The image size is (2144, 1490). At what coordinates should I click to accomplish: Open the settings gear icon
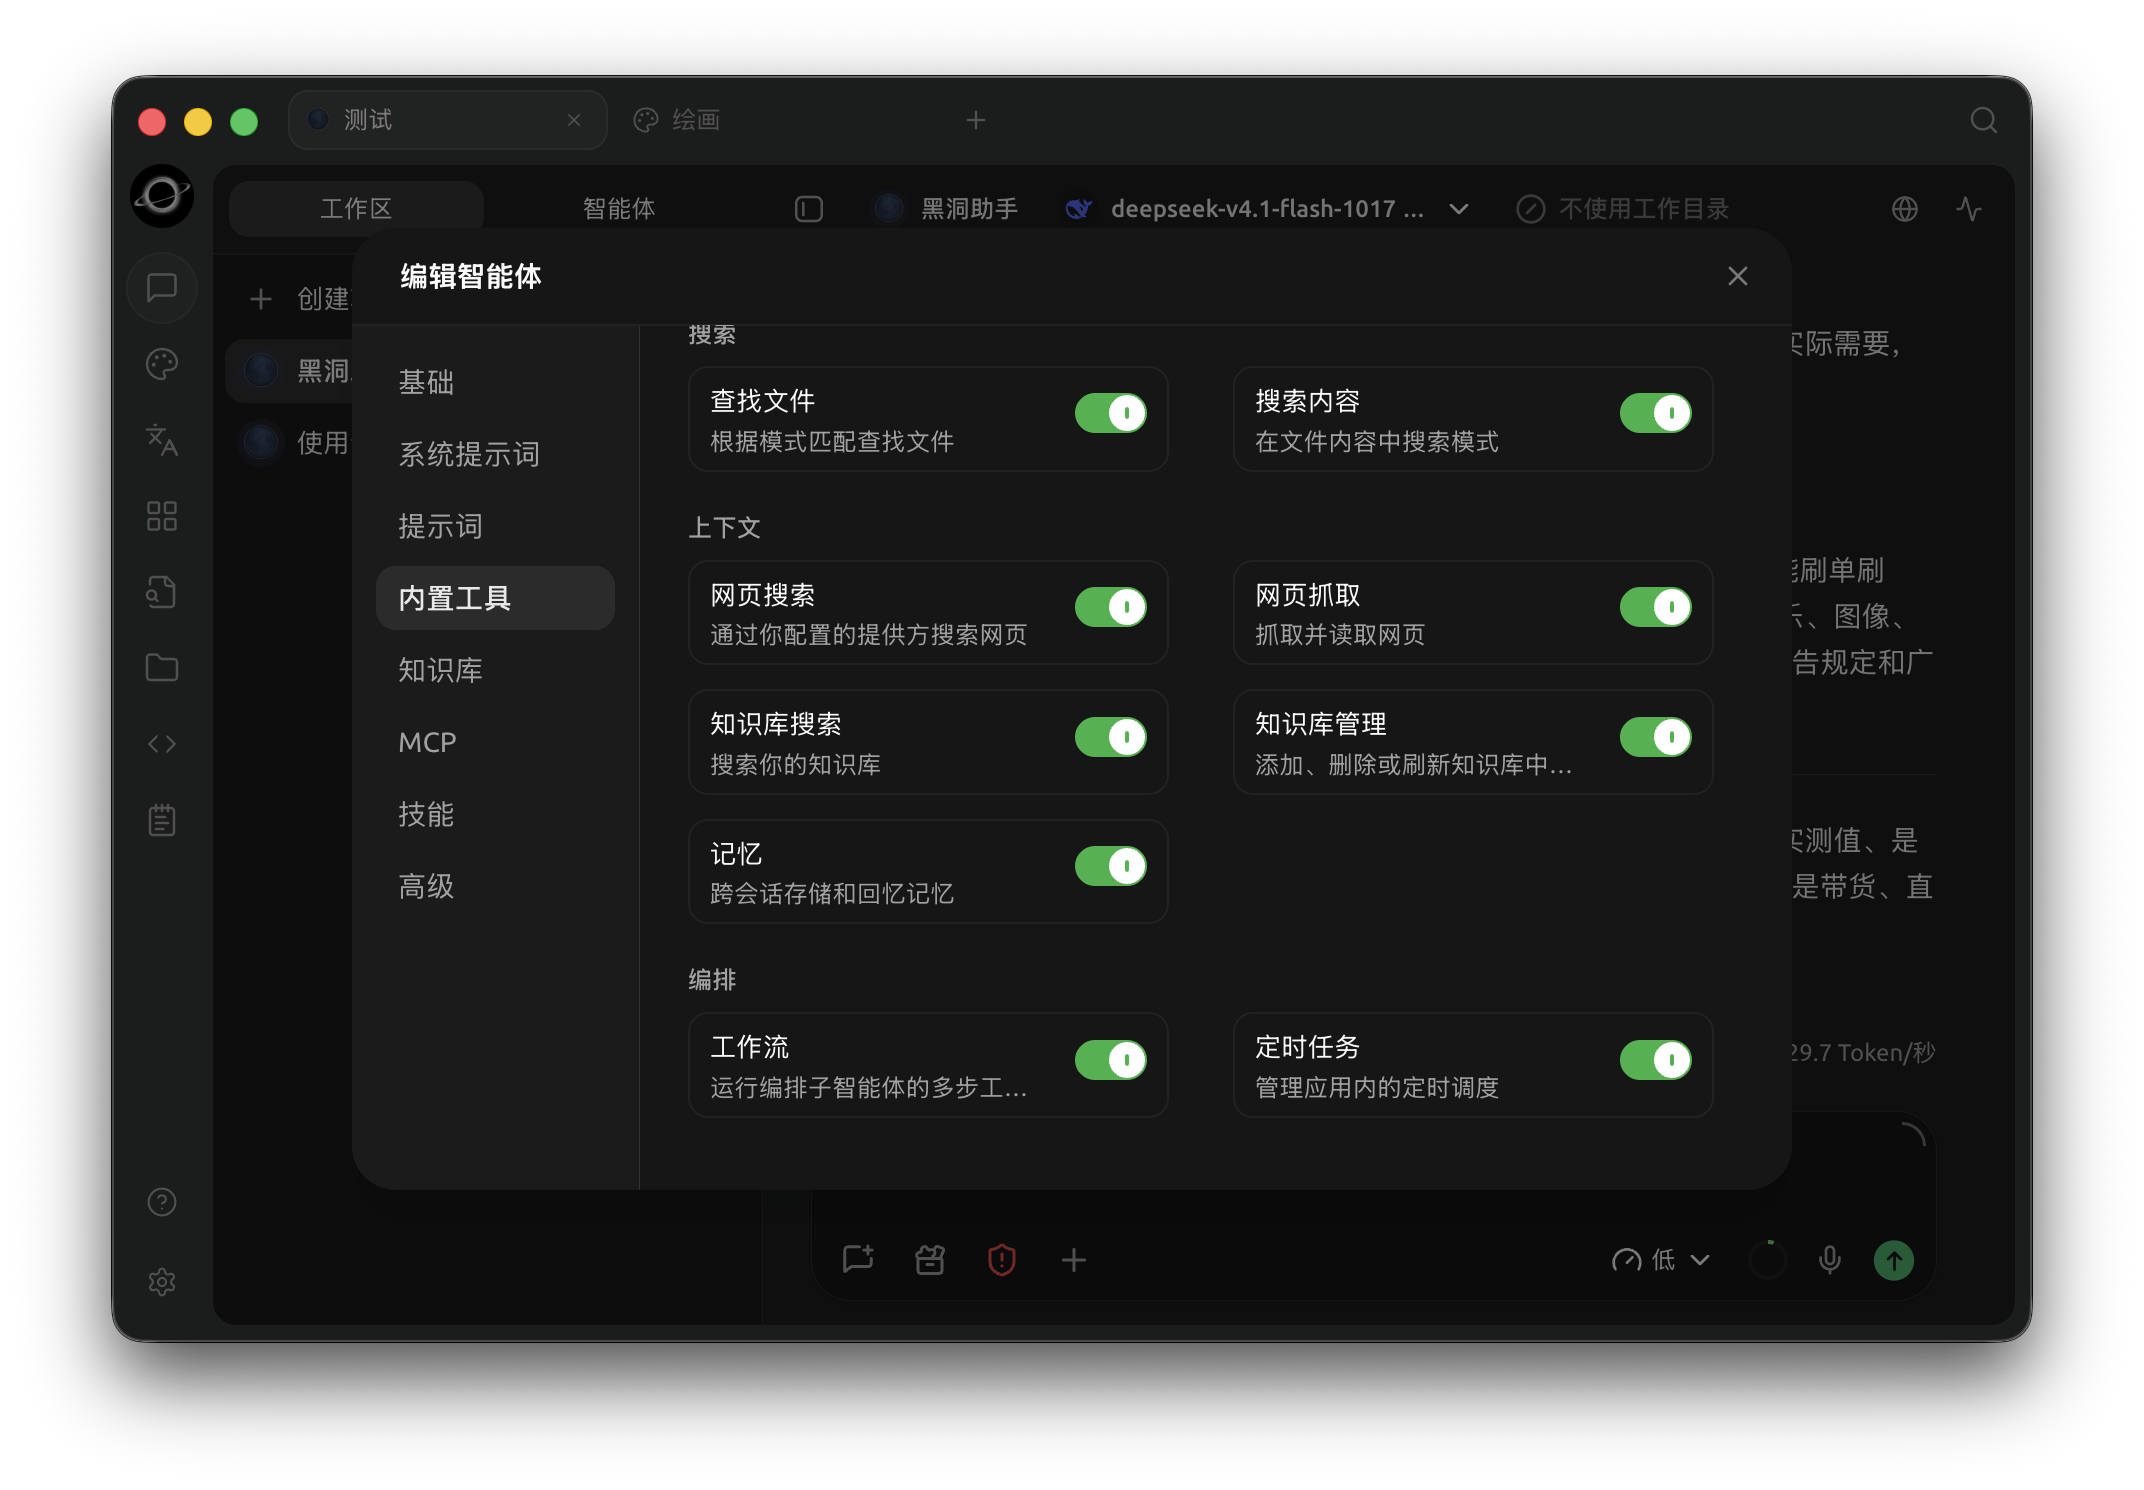tap(162, 1282)
